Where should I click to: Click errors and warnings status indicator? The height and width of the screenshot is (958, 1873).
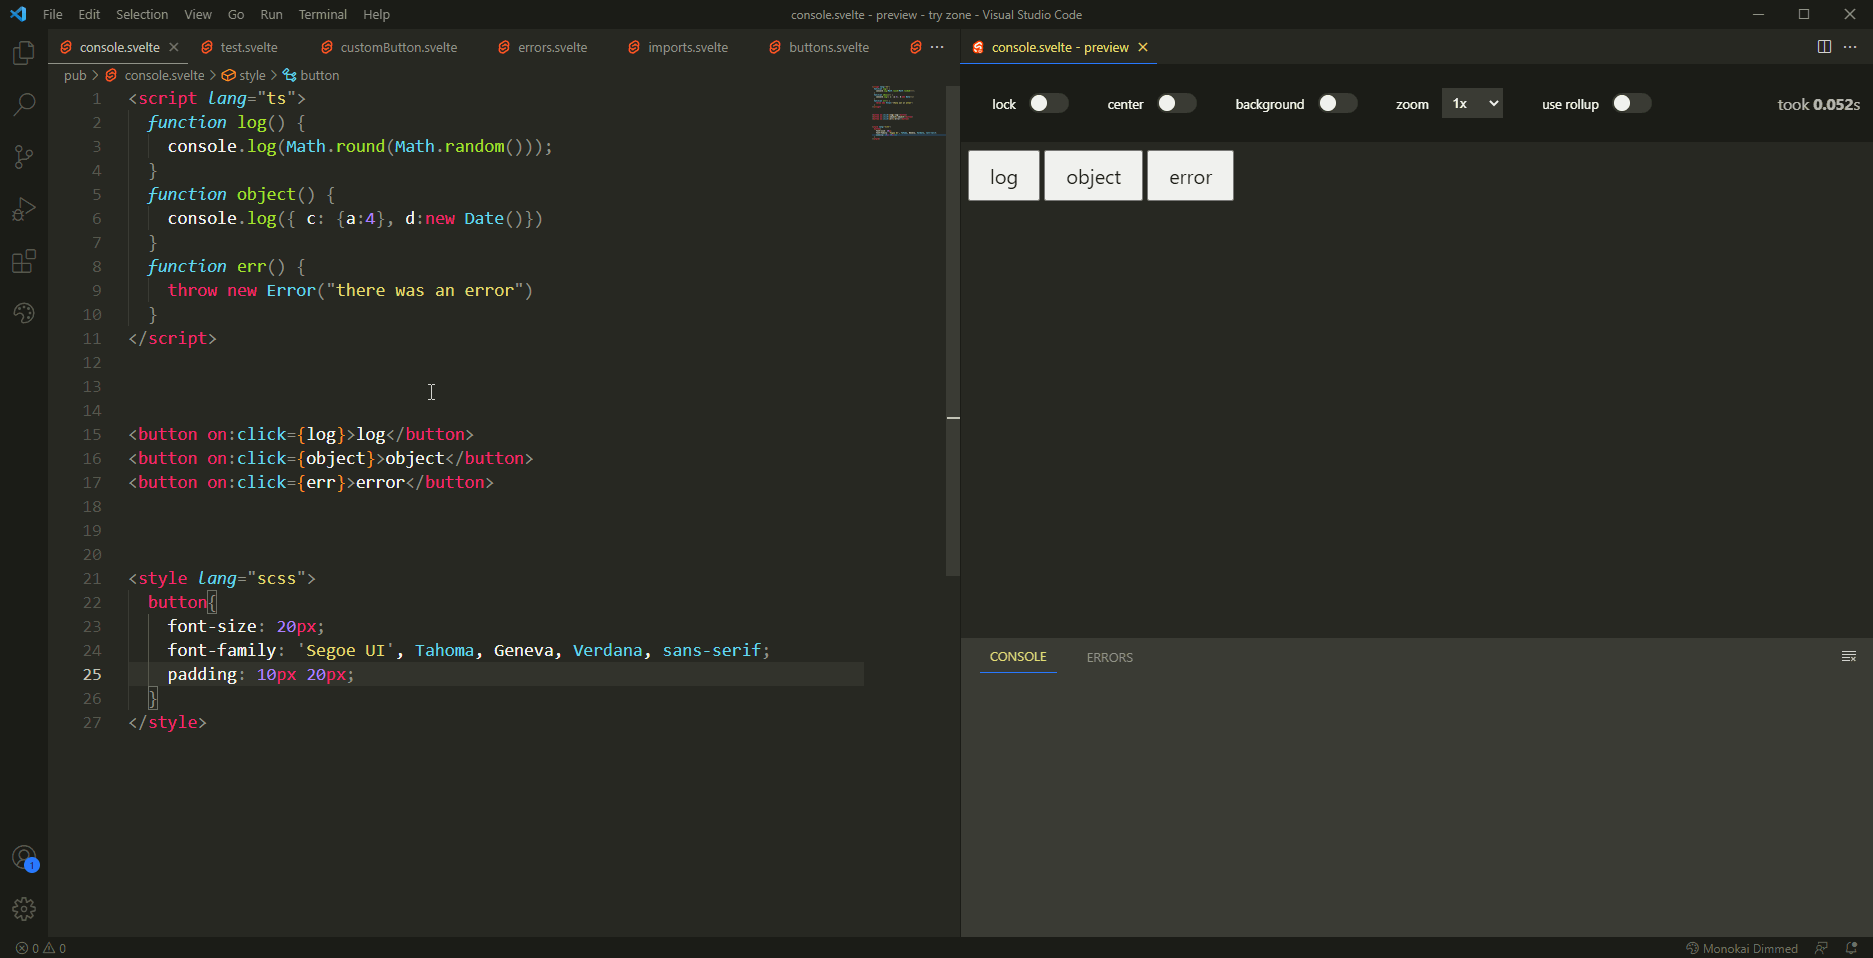pyautogui.click(x=41, y=948)
